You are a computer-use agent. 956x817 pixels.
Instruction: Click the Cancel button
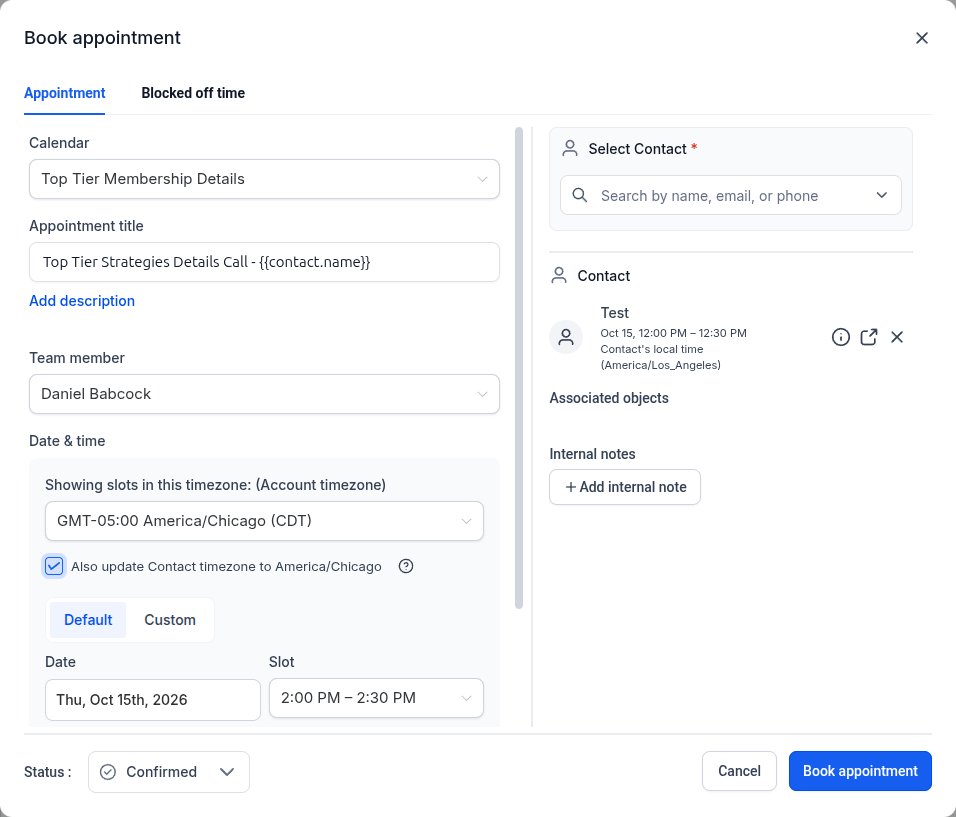click(x=739, y=771)
